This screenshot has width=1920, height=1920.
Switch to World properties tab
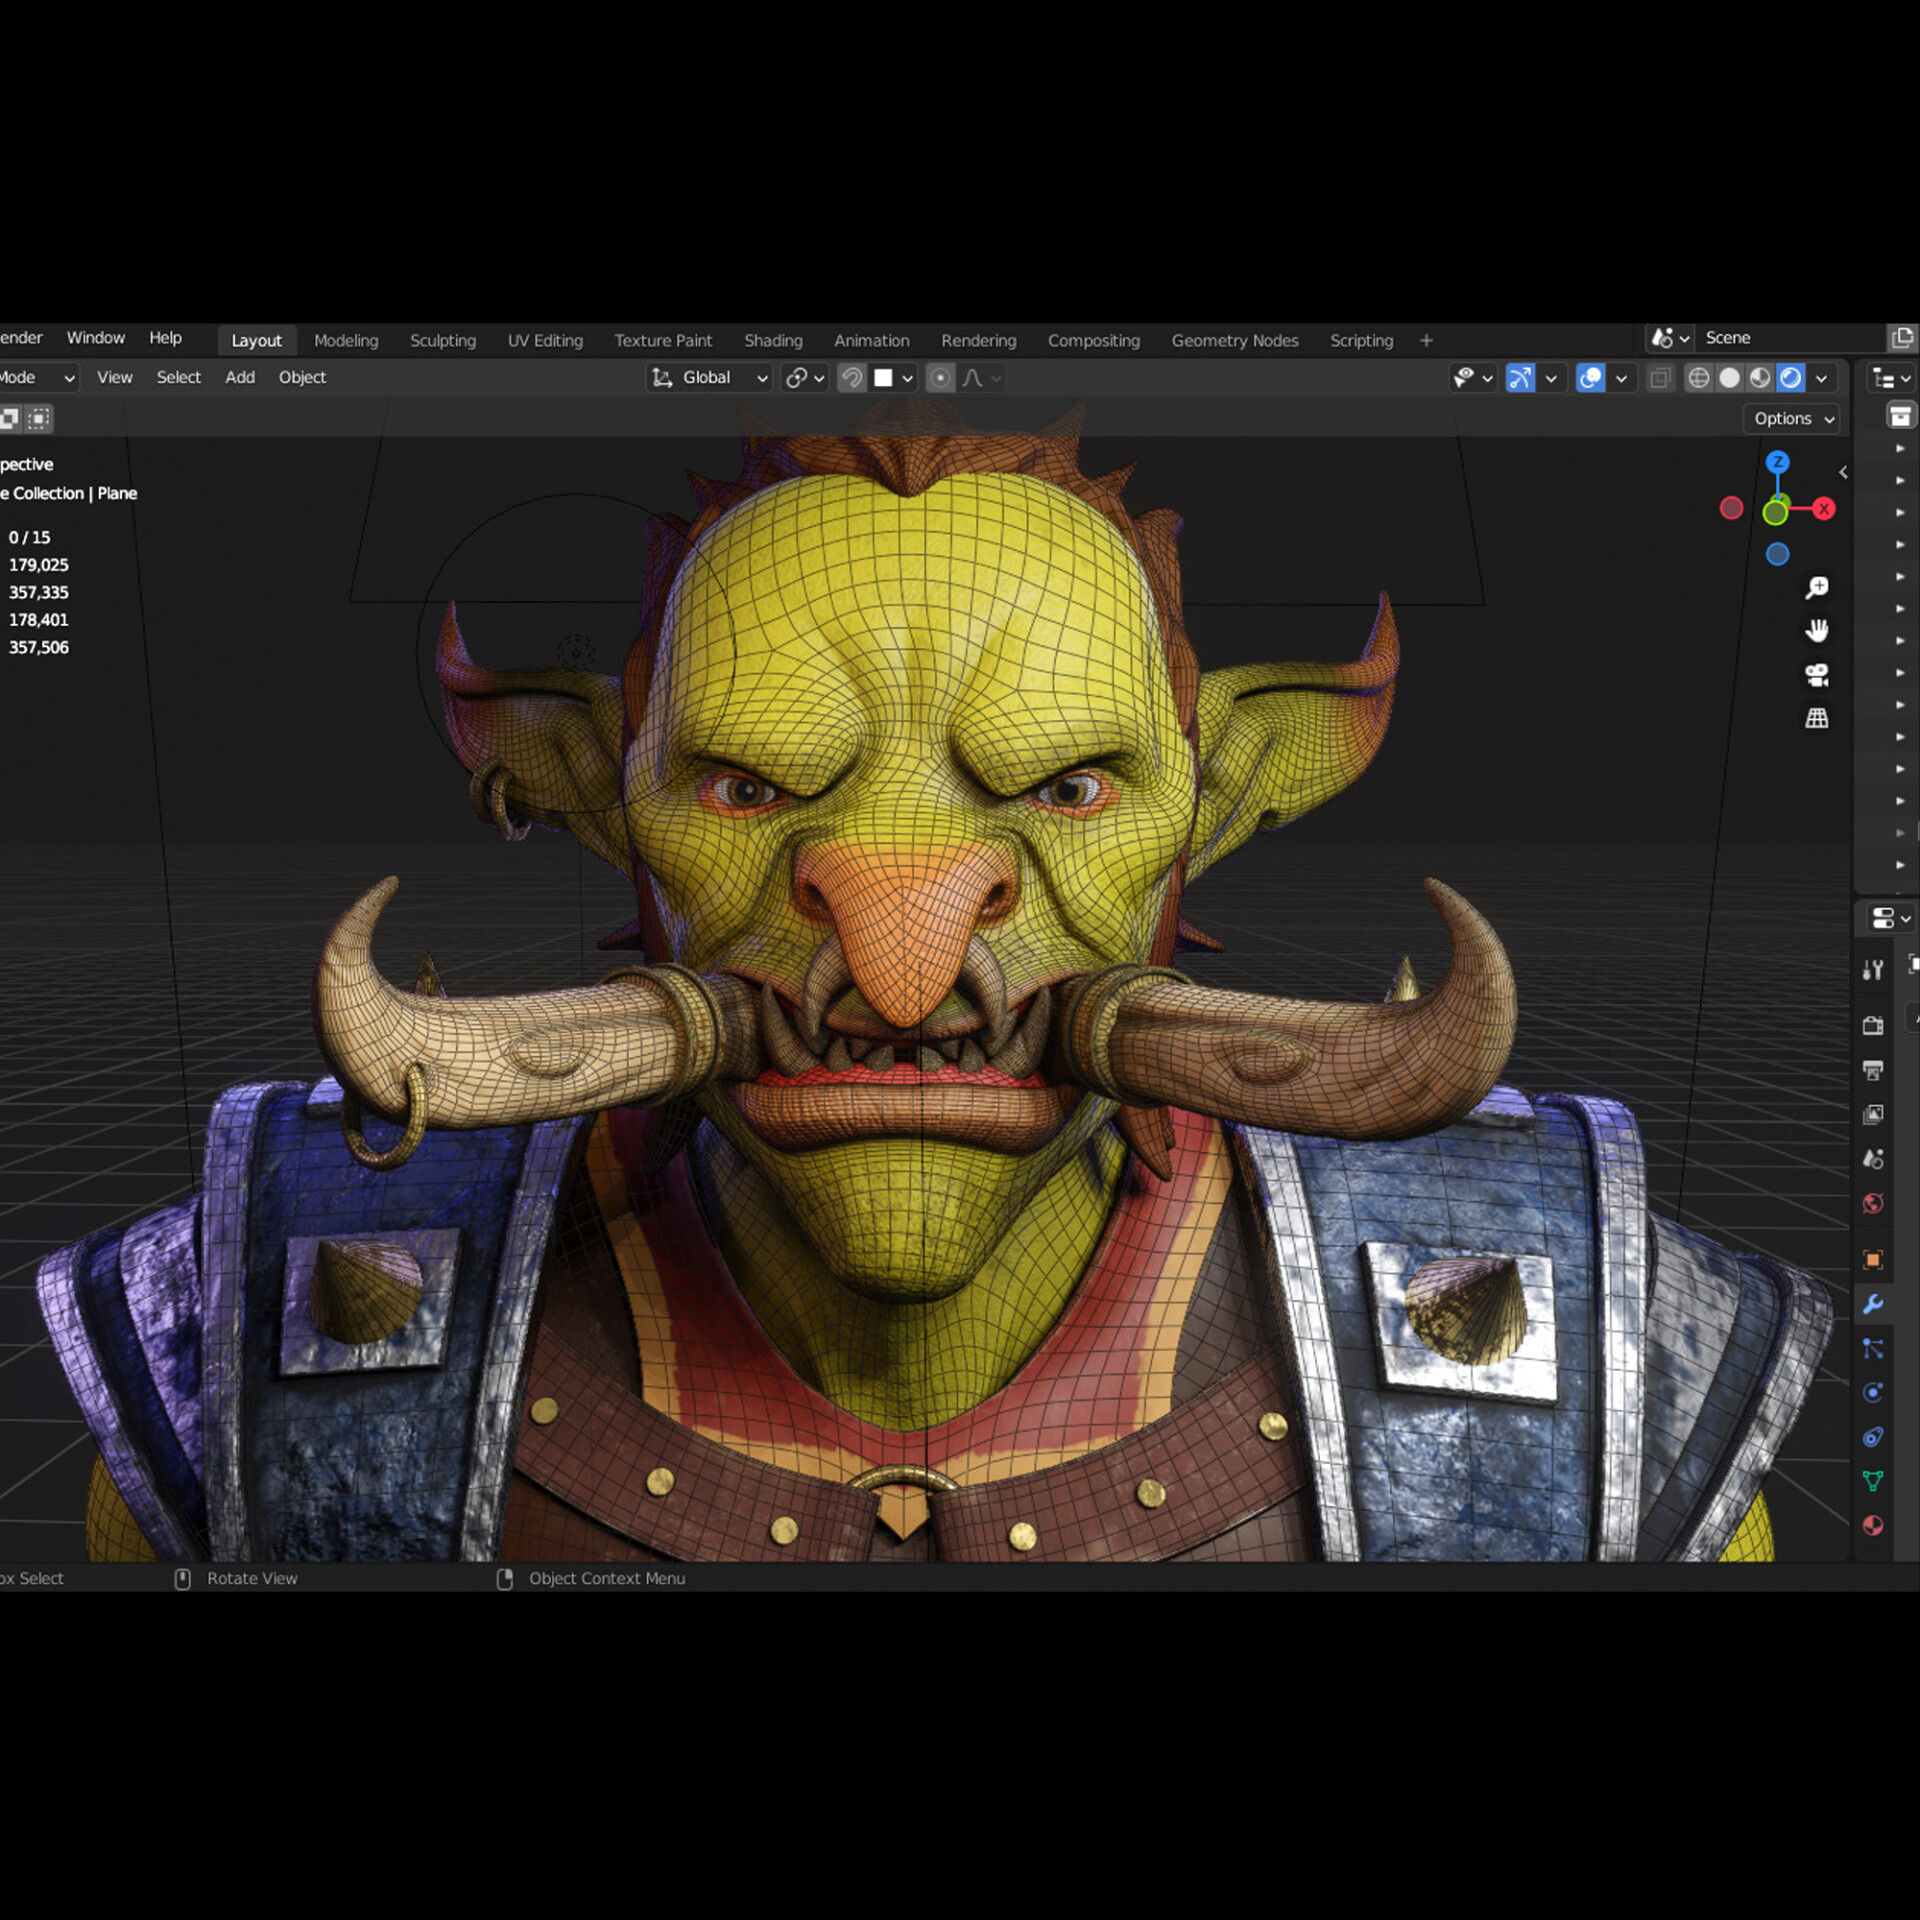(1875, 1203)
